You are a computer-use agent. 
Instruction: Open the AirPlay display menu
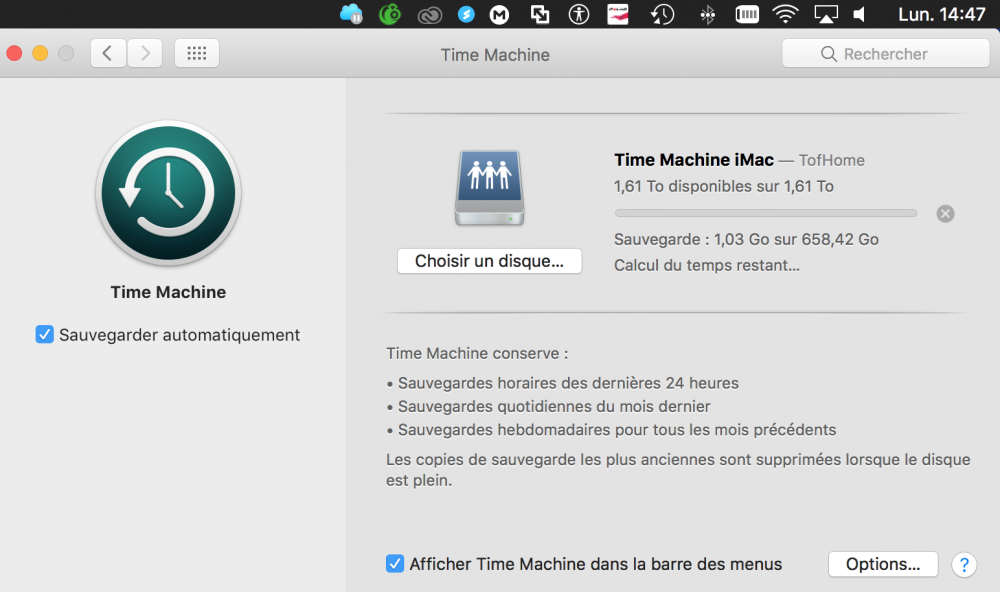[826, 14]
